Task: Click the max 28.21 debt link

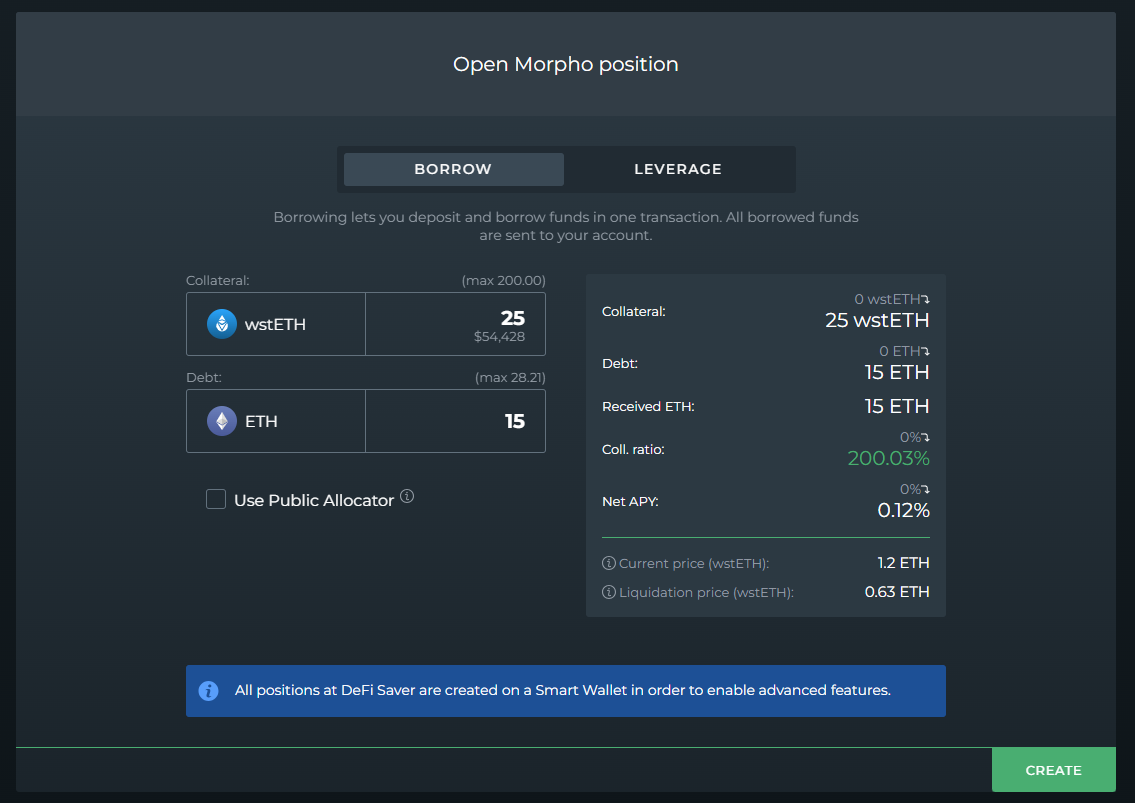Action: [x=509, y=378]
